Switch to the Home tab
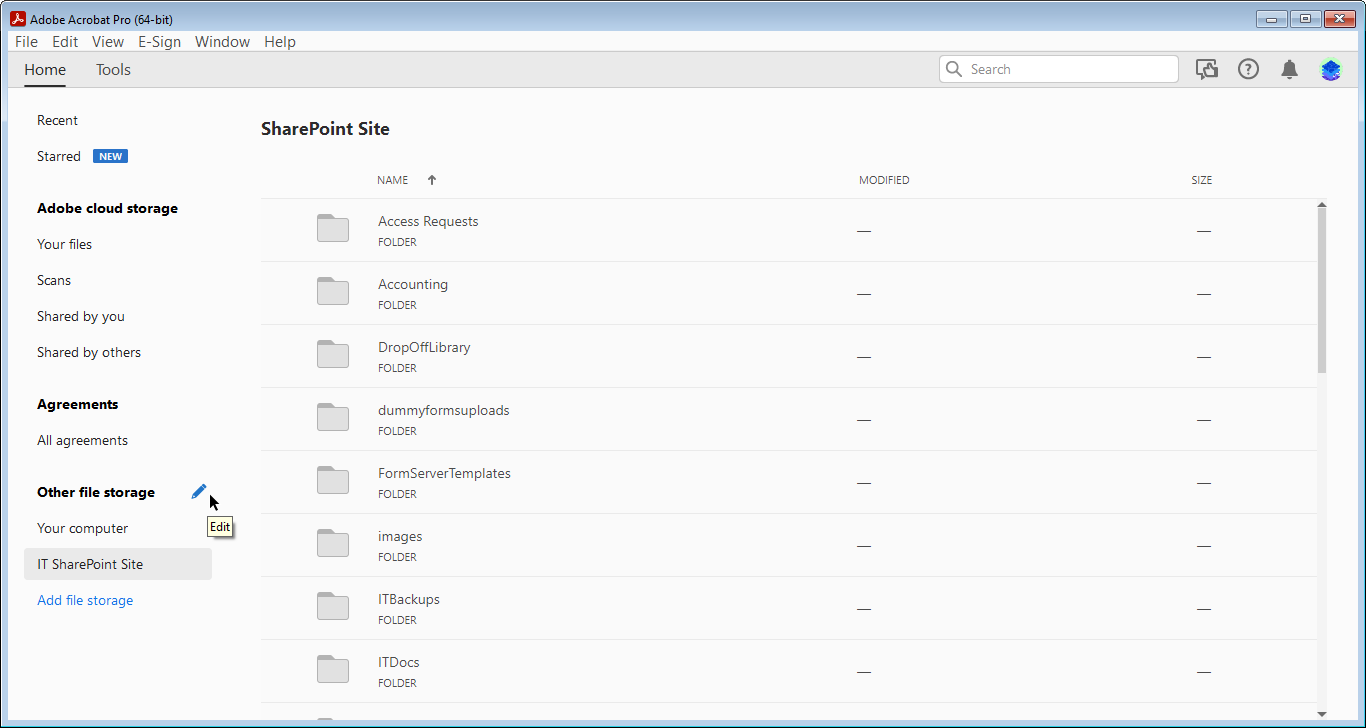The width and height of the screenshot is (1366, 728). point(45,70)
